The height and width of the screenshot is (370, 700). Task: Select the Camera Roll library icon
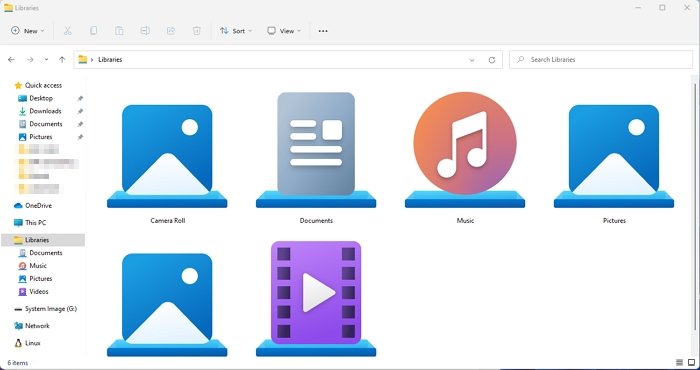[x=167, y=156]
